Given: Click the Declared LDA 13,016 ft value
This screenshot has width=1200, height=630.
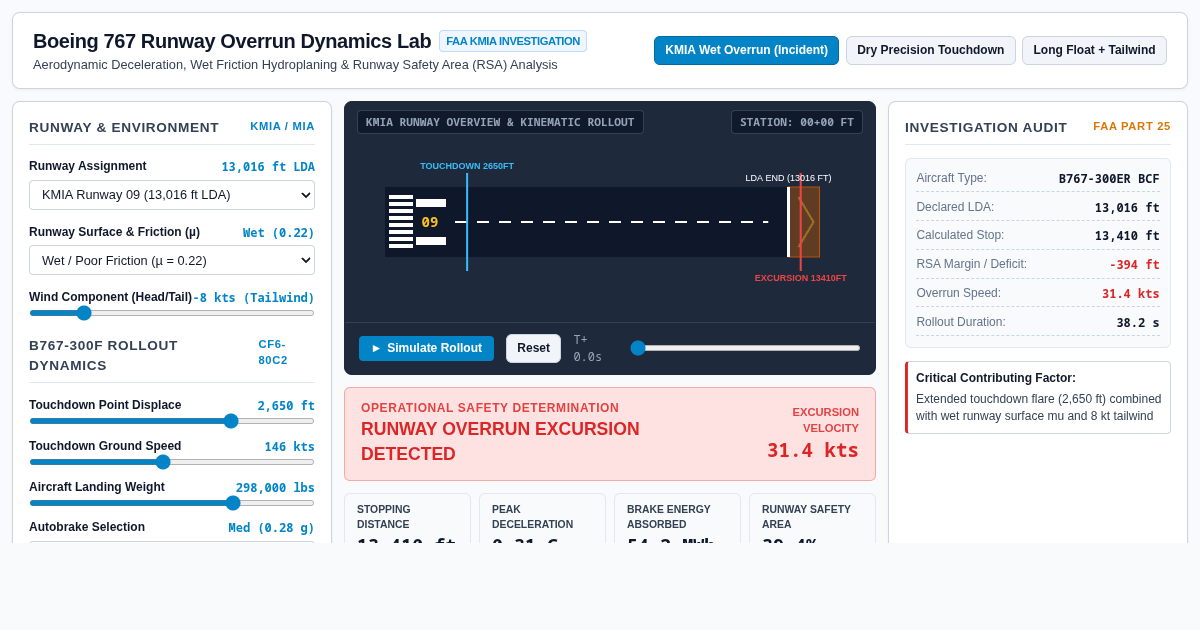Looking at the screenshot, I should [1127, 208].
